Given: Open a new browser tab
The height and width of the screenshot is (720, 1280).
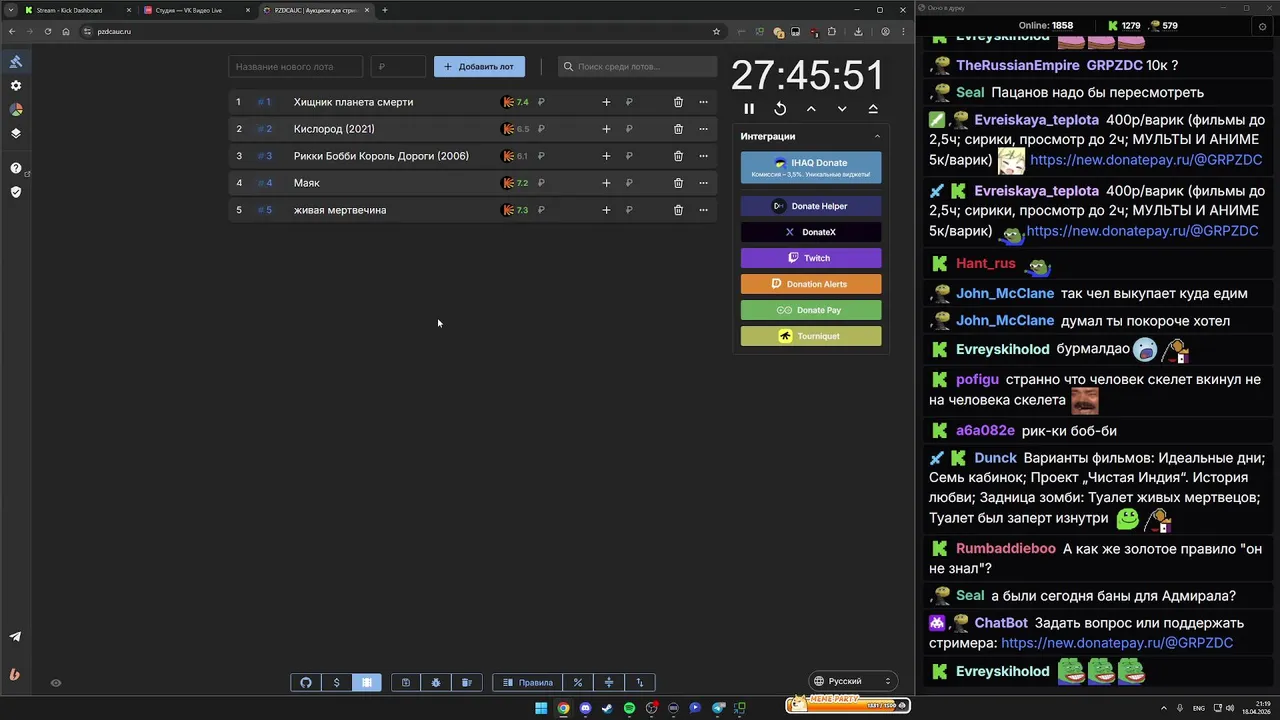Looking at the screenshot, I should coord(385,10).
